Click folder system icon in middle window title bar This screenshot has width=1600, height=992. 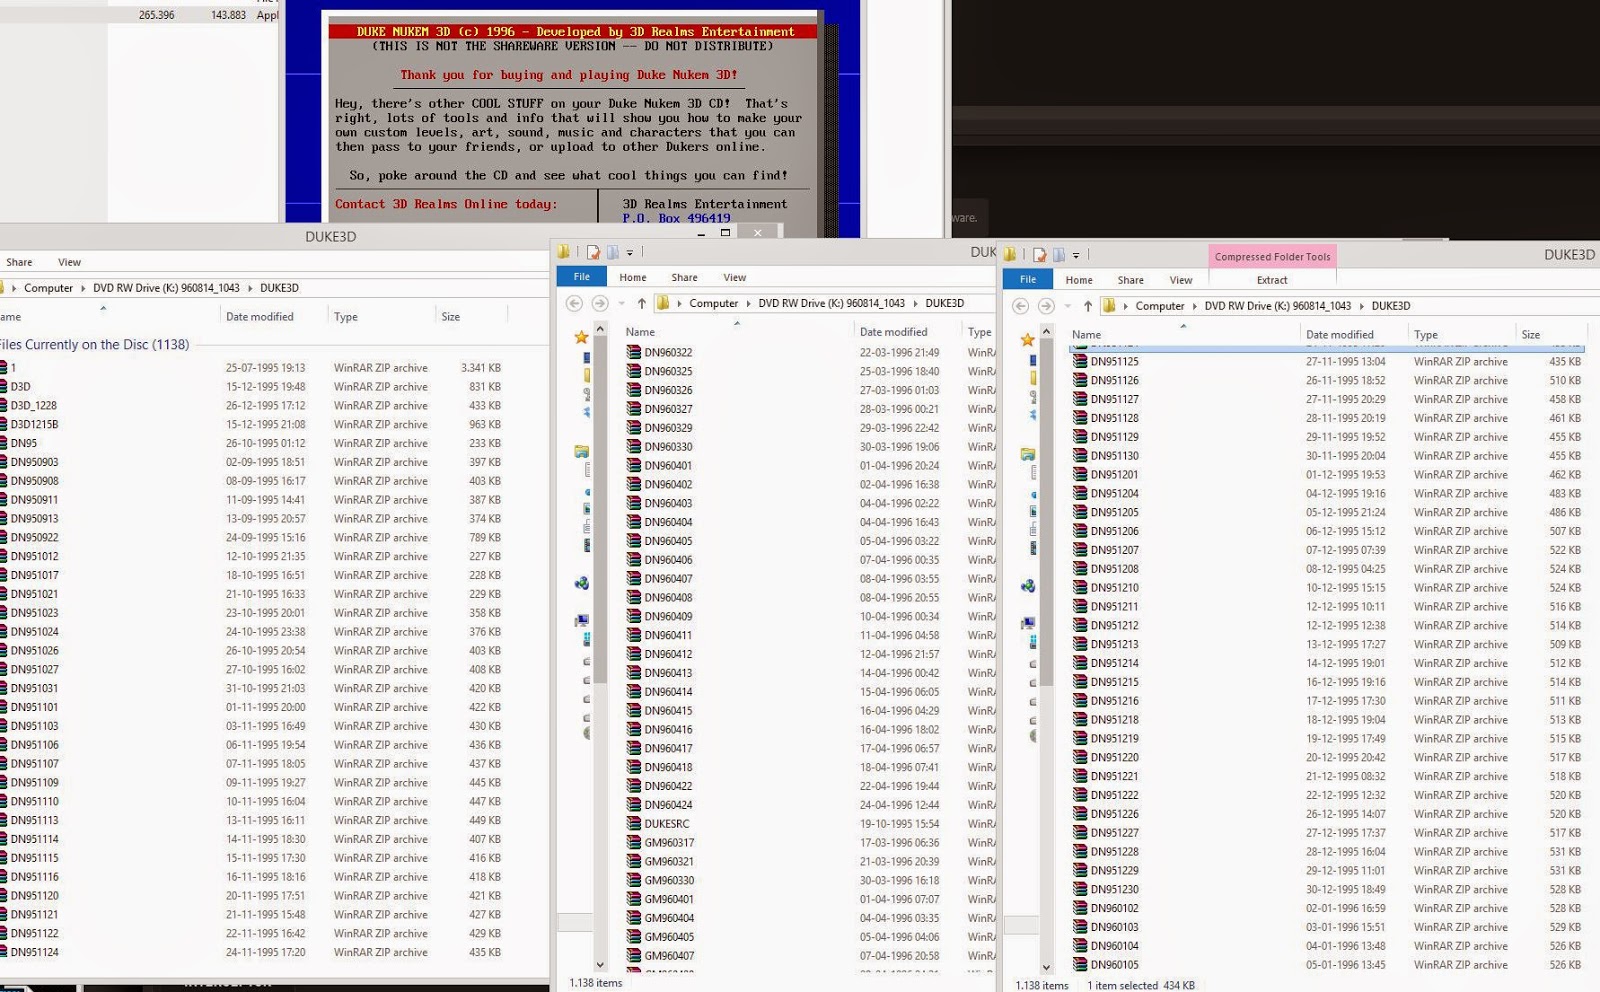pyautogui.click(x=564, y=252)
